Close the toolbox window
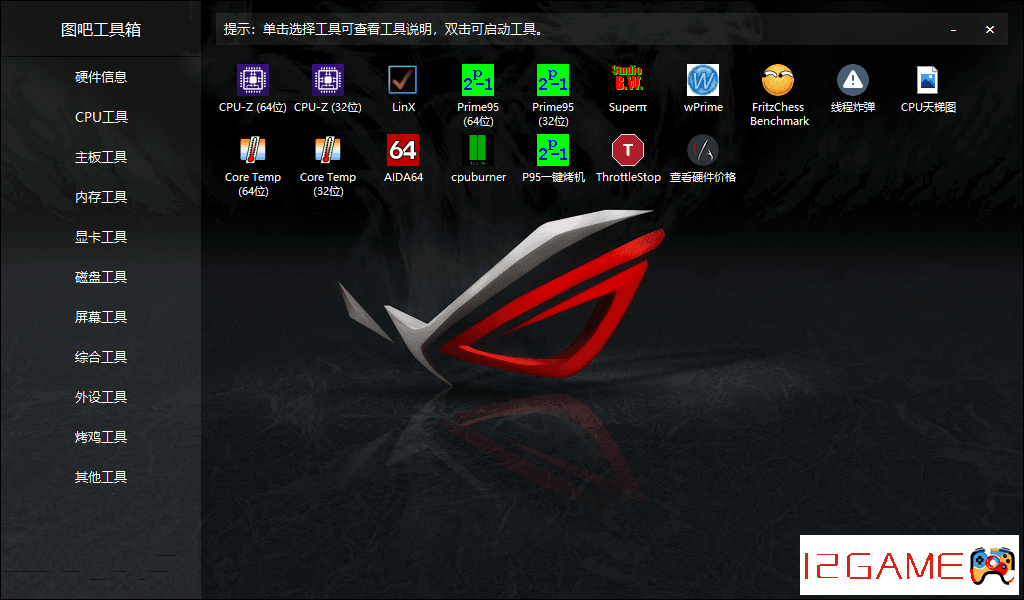 point(990,30)
